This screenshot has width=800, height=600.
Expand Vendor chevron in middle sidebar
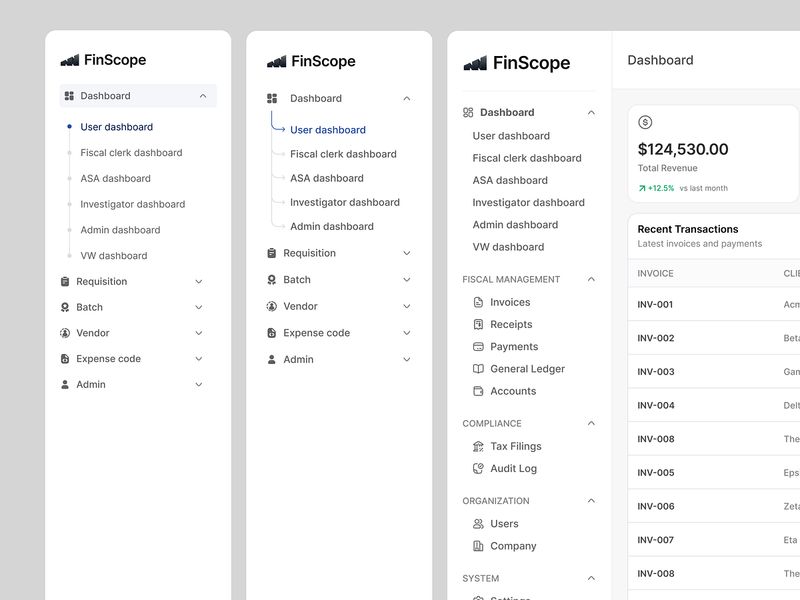click(x=407, y=306)
